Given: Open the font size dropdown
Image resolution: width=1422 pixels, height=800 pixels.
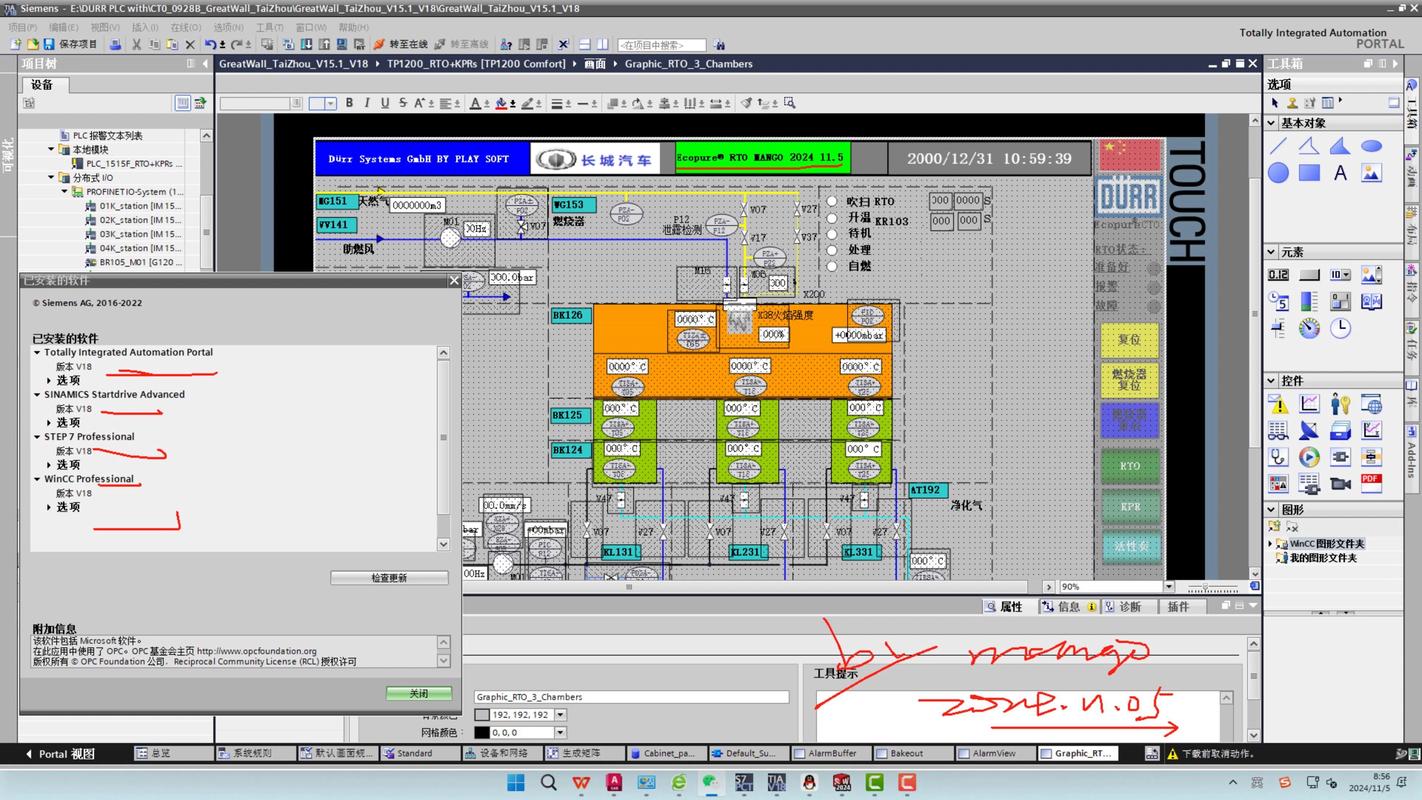Looking at the screenshot, I should pos(331,103).
